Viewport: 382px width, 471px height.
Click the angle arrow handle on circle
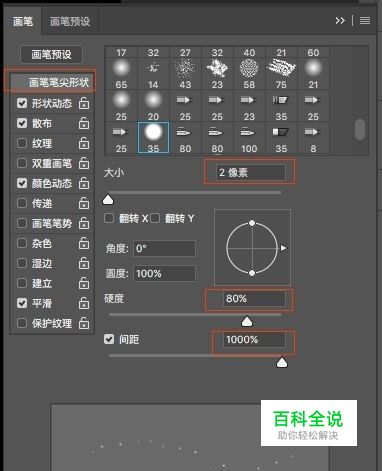click(283, 248)
